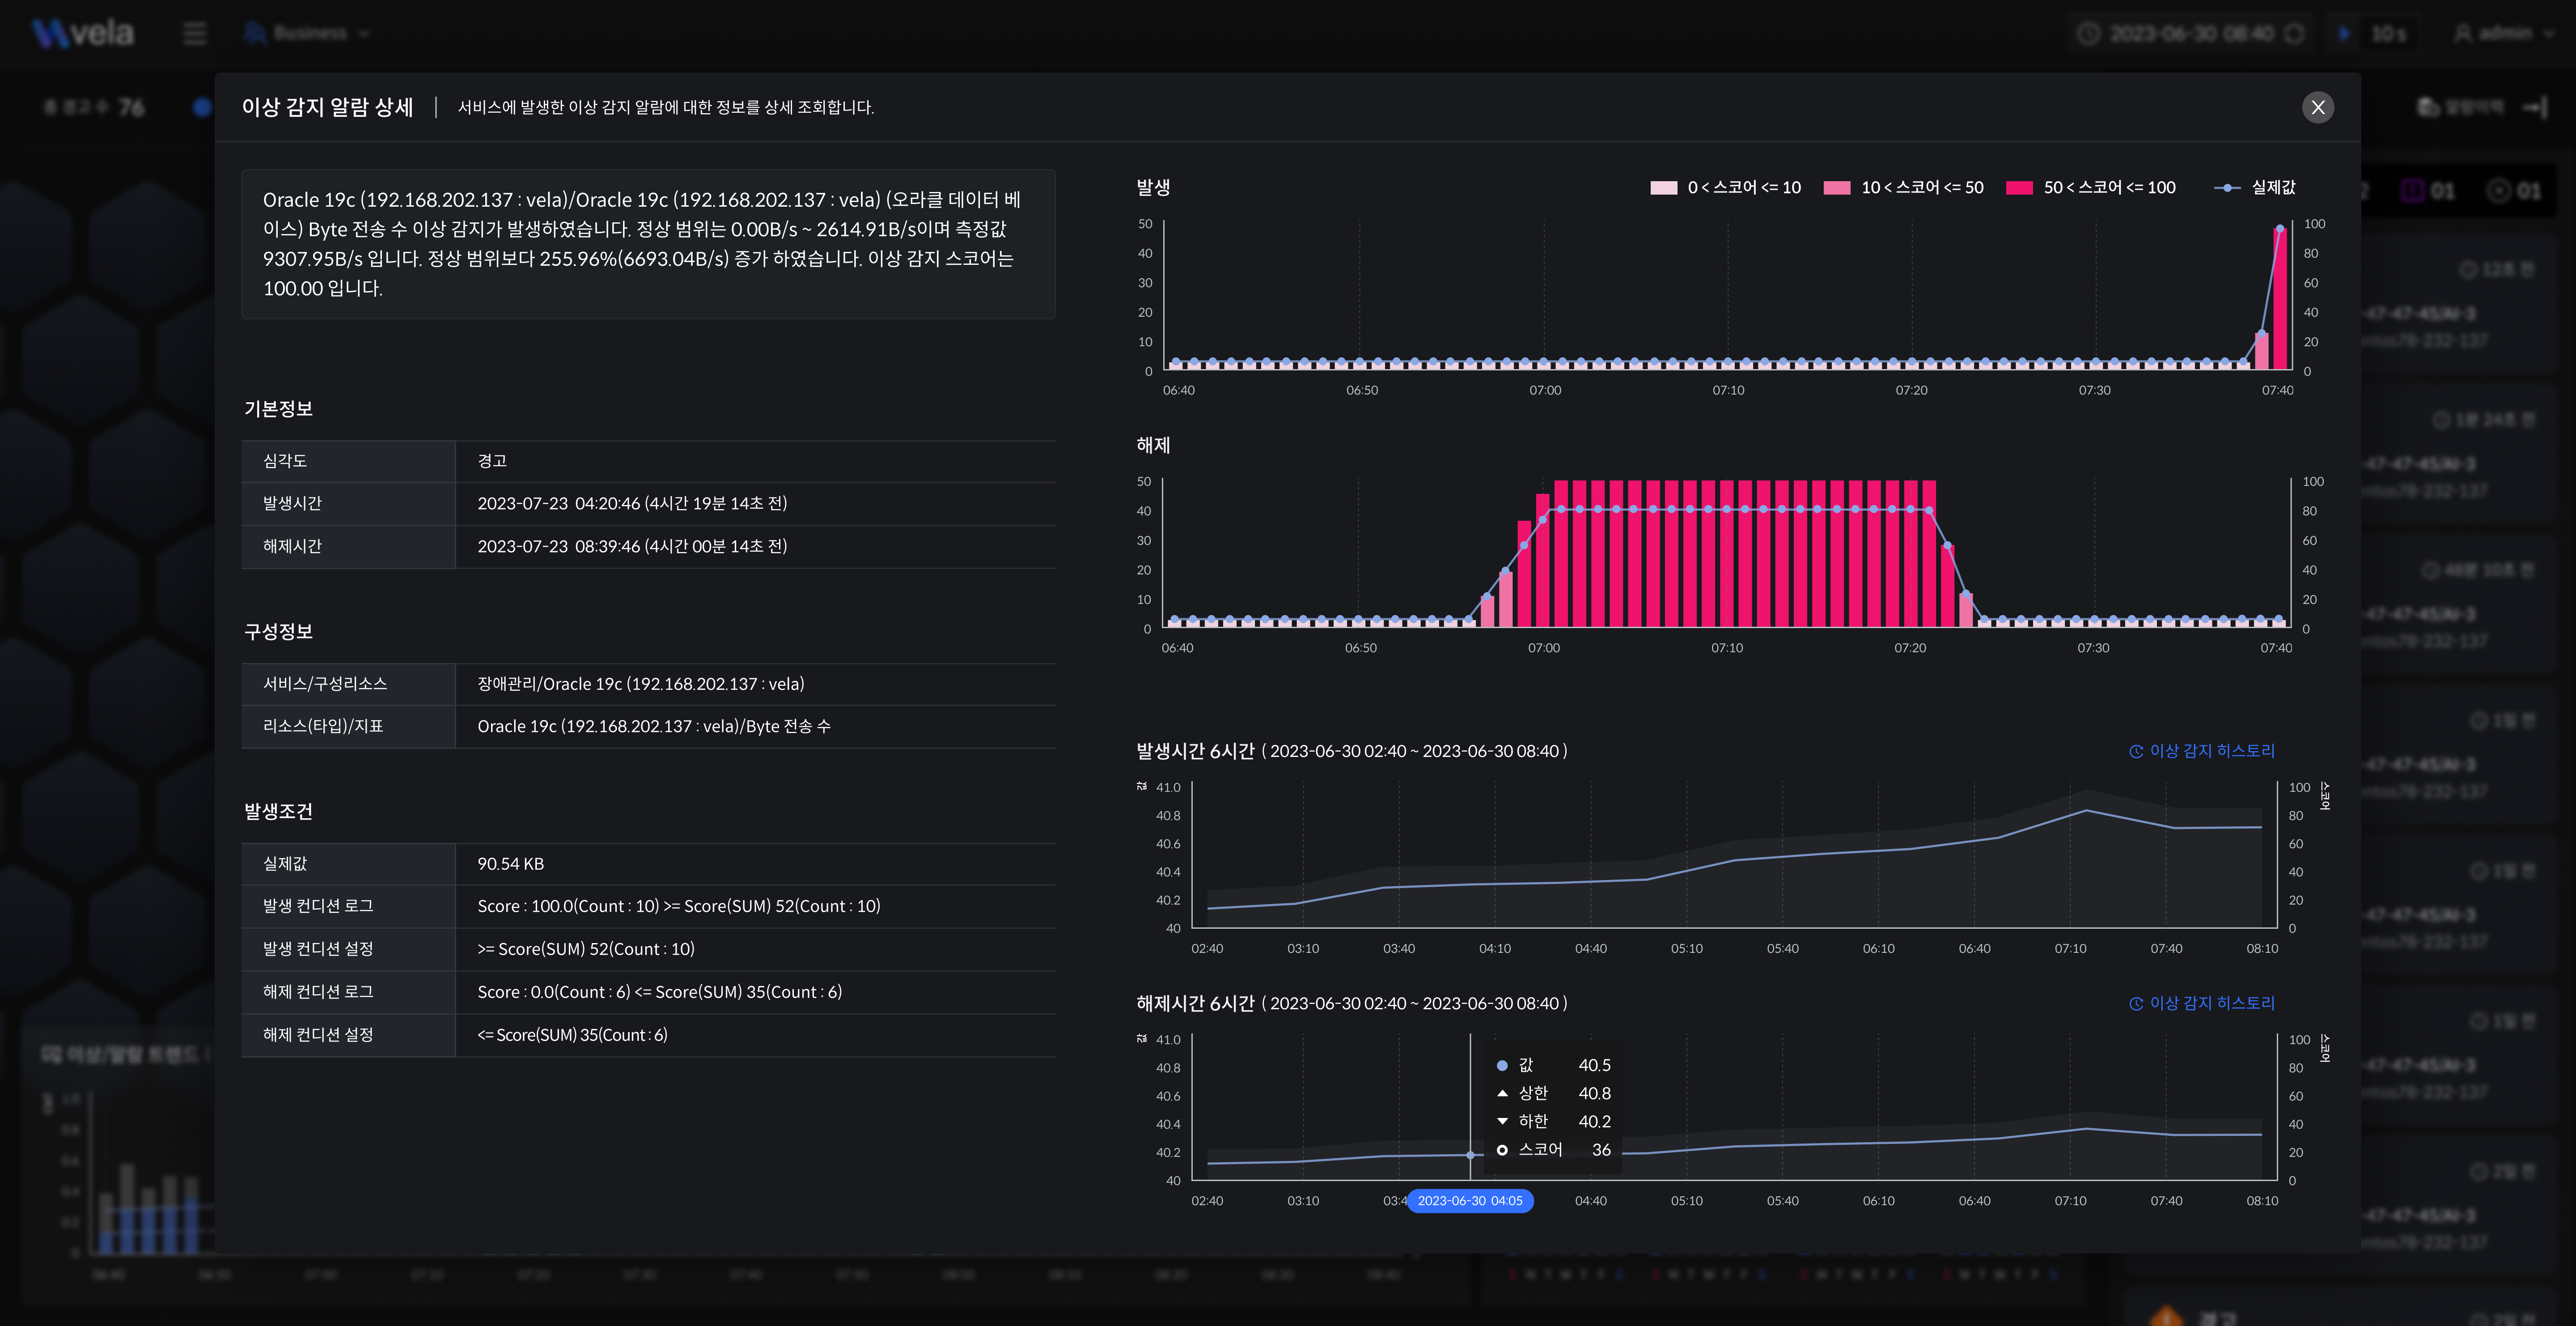Click the clock icon before the datetime
Image resolution: width=2576 pixels, height=1326 pixels.
2088,34
